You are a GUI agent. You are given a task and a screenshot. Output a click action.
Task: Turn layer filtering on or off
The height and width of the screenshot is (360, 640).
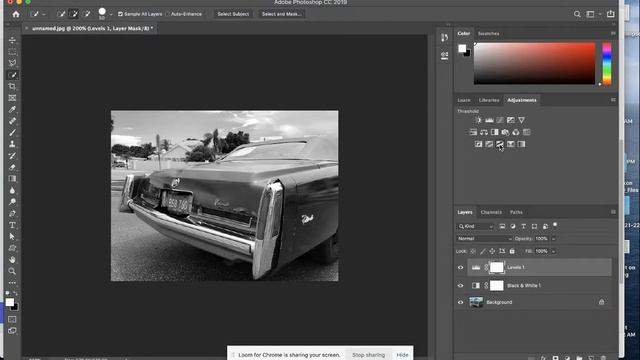[555, 225]
